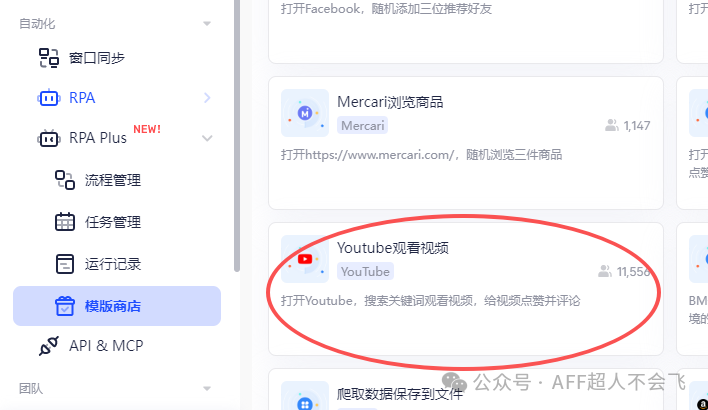Click the API & MCP plug icon

(x=48, y=346)
